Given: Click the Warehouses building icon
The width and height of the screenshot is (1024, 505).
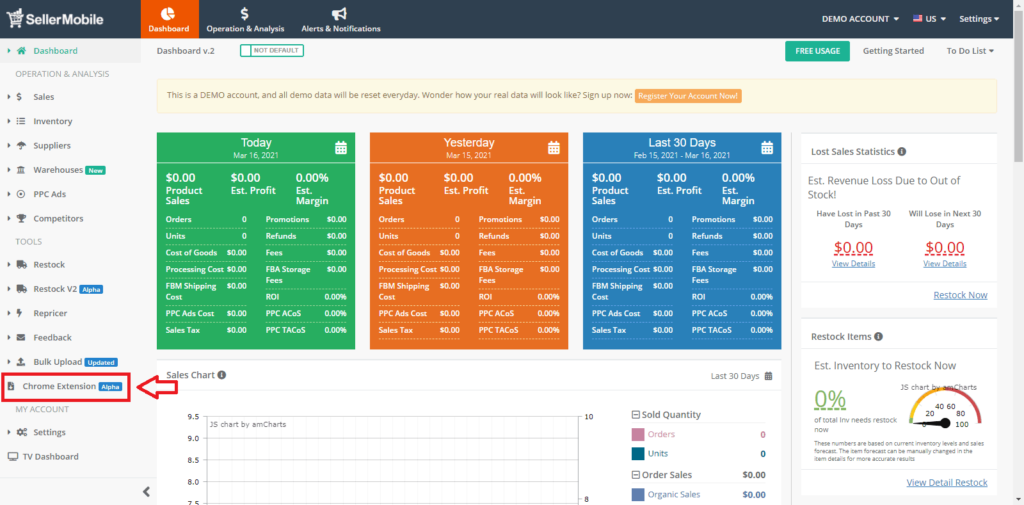Looking at the screenshot, I should pyautogui.click(x=21, y=170).
